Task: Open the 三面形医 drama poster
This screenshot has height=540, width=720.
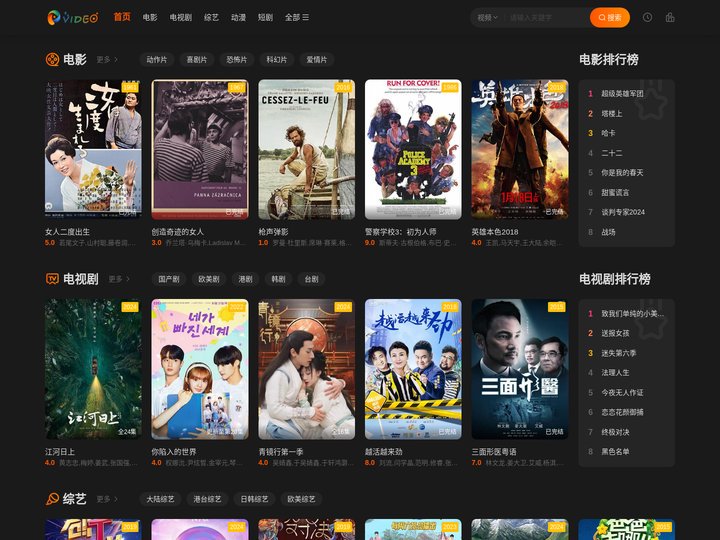Action: pos(520,369)
